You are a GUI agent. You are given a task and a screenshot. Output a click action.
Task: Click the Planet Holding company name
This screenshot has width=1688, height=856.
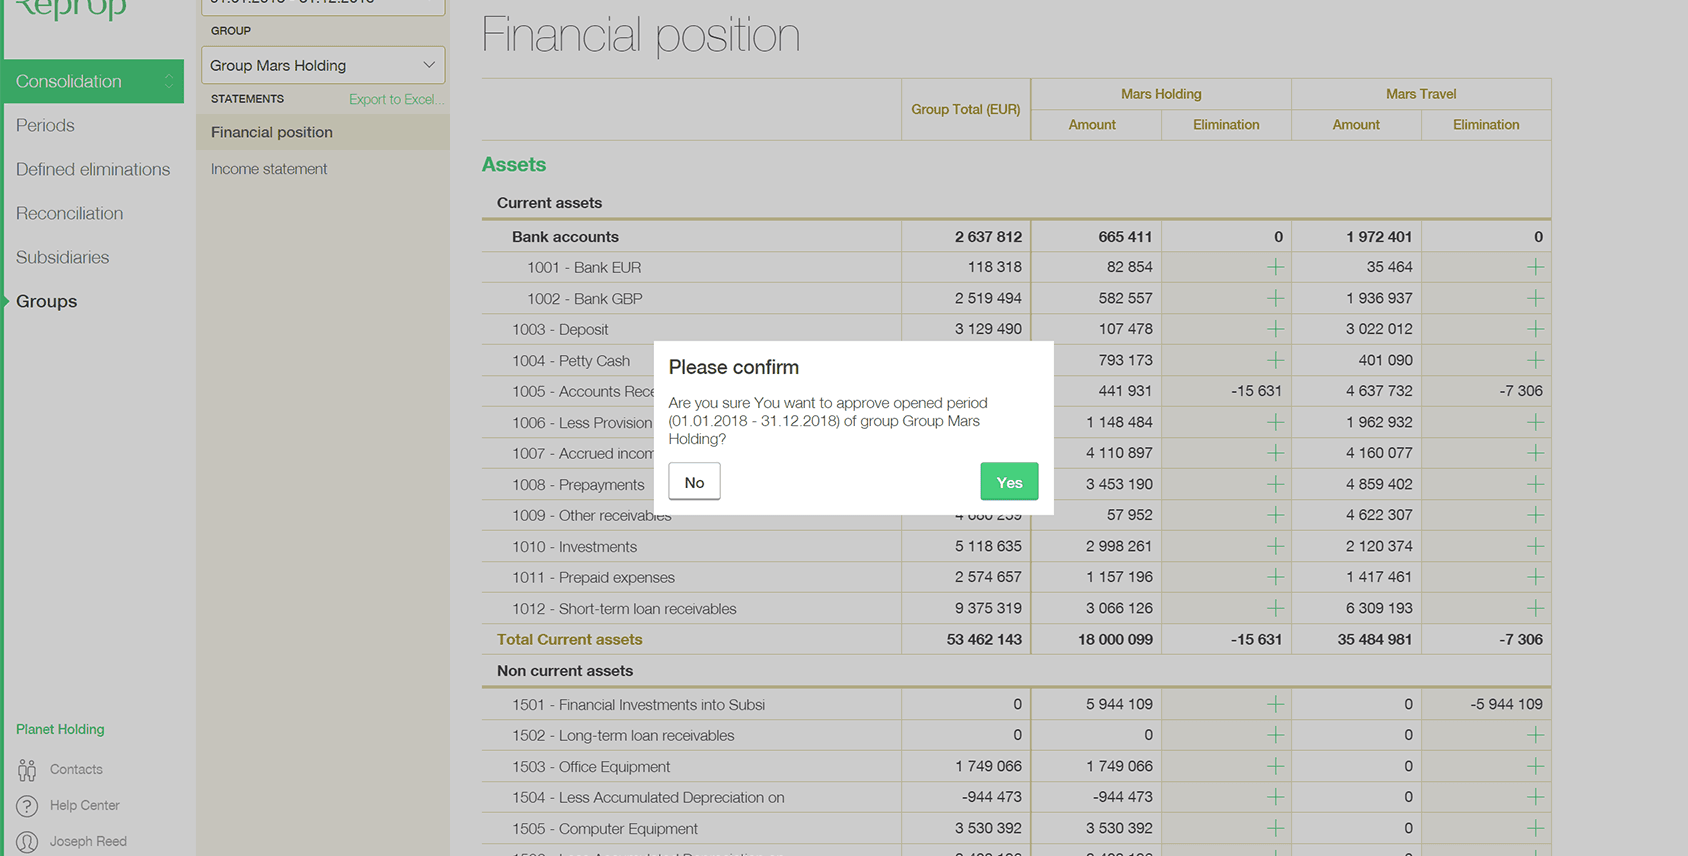(60, 729)
